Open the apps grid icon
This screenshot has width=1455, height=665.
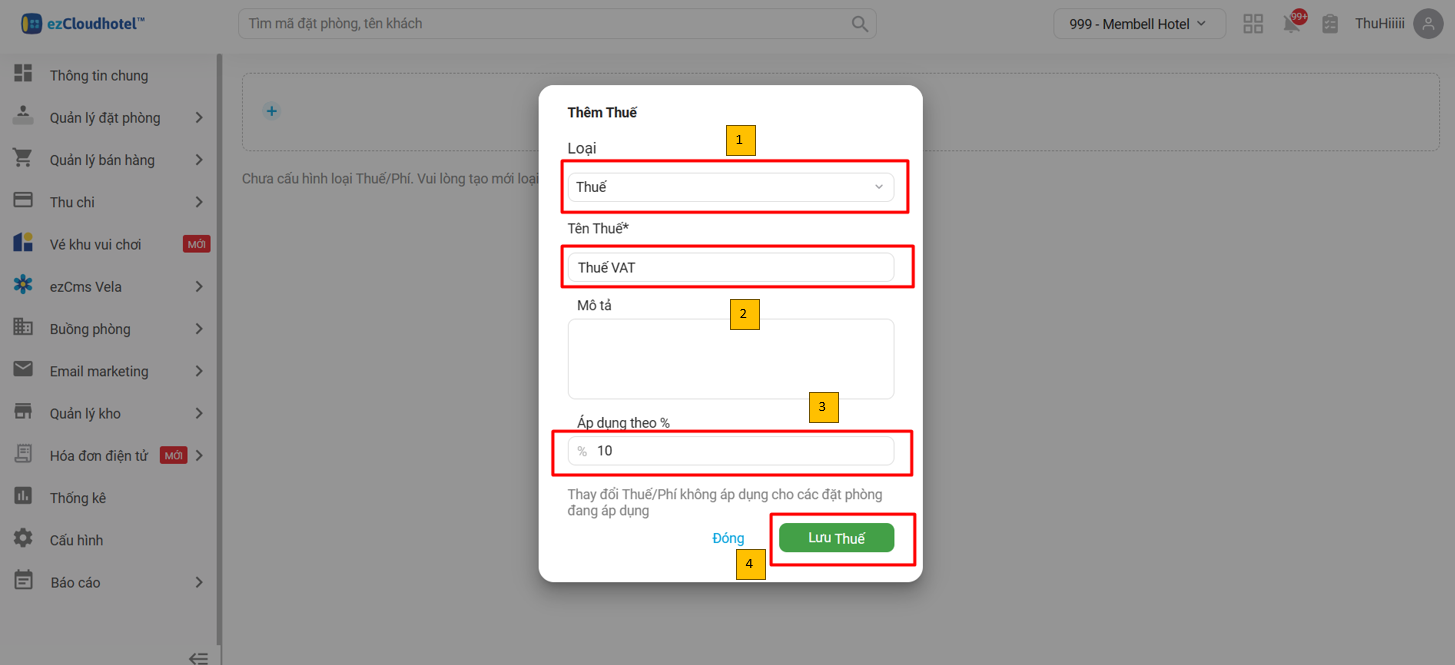pos(1252,24)
